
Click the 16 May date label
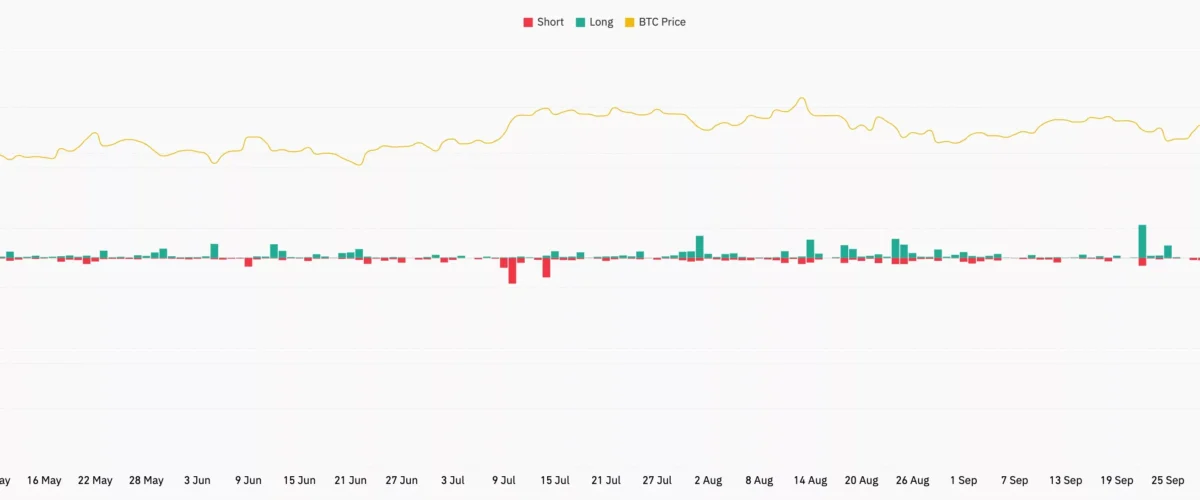[44, 480]
